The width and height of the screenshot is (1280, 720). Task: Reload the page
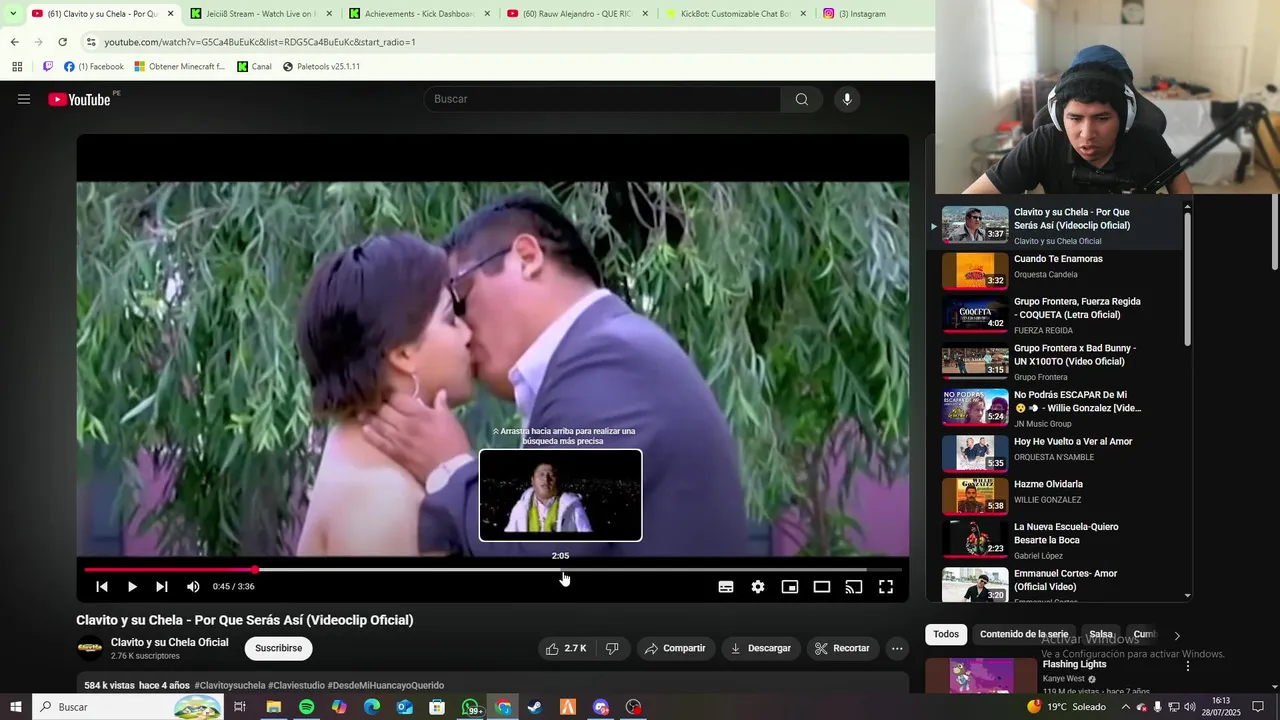click(x=62, y=42)
